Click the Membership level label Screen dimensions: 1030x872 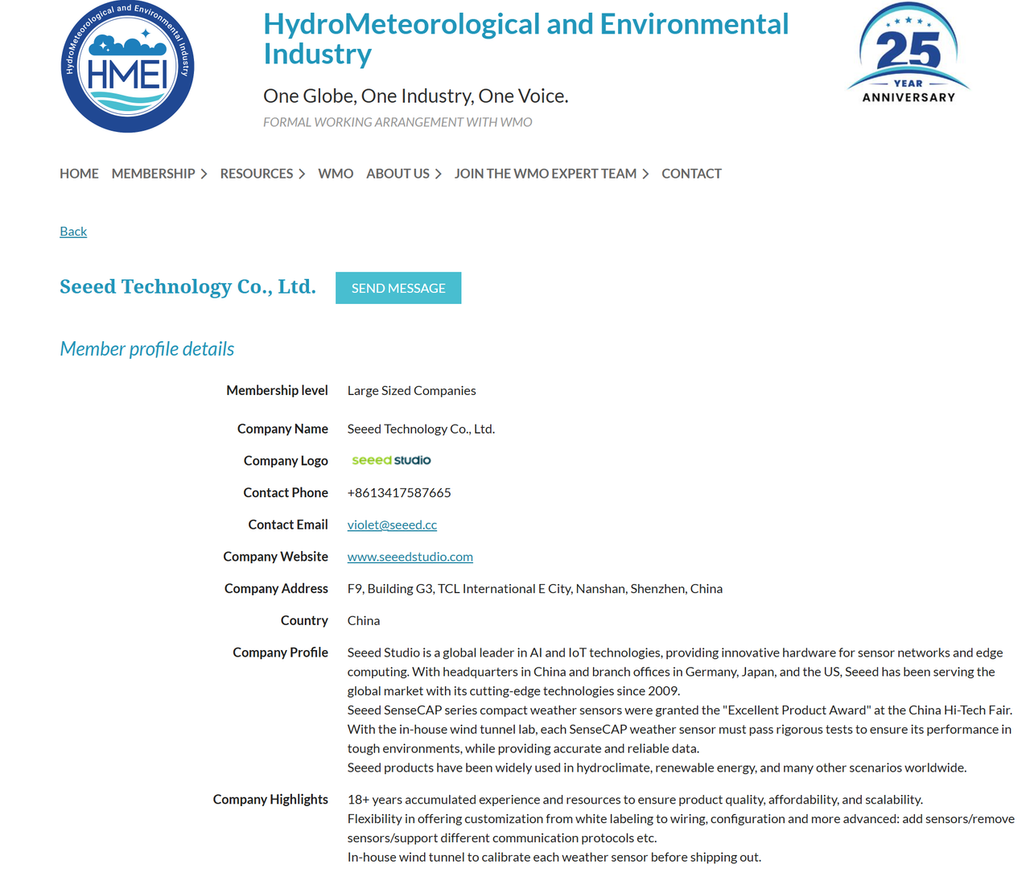277,390
